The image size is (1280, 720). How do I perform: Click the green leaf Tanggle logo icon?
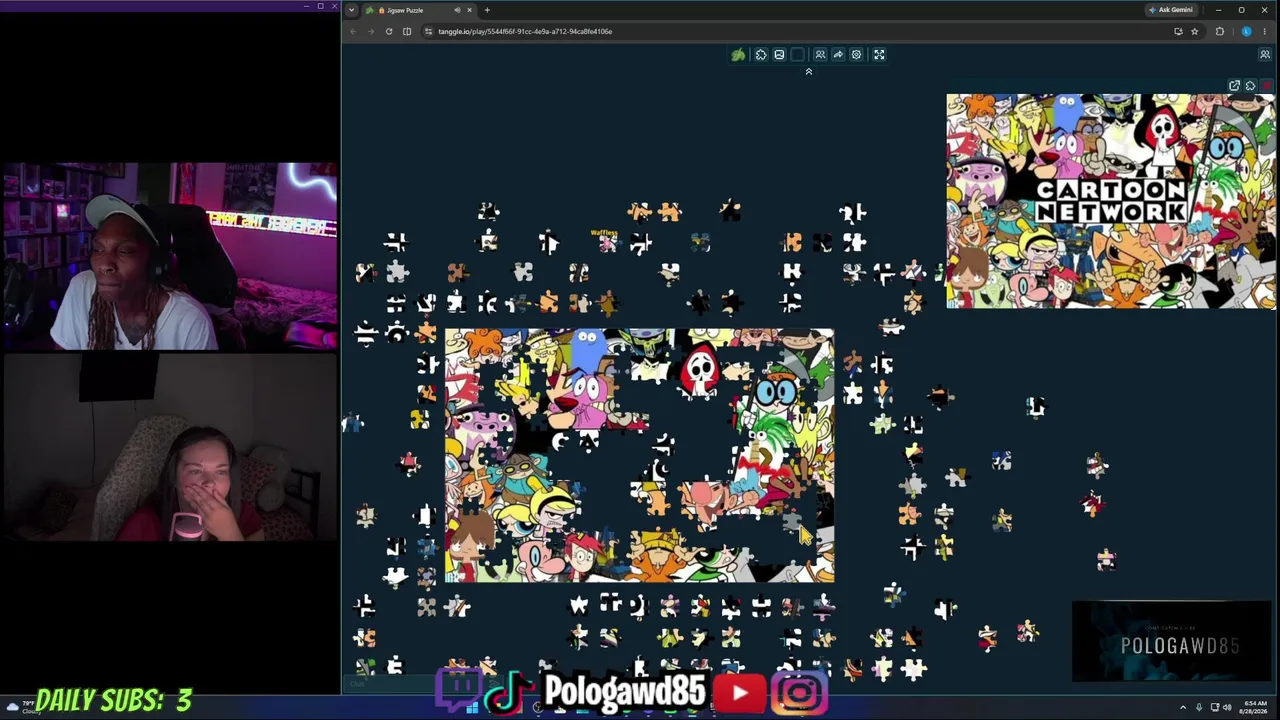tap(738, 55)
